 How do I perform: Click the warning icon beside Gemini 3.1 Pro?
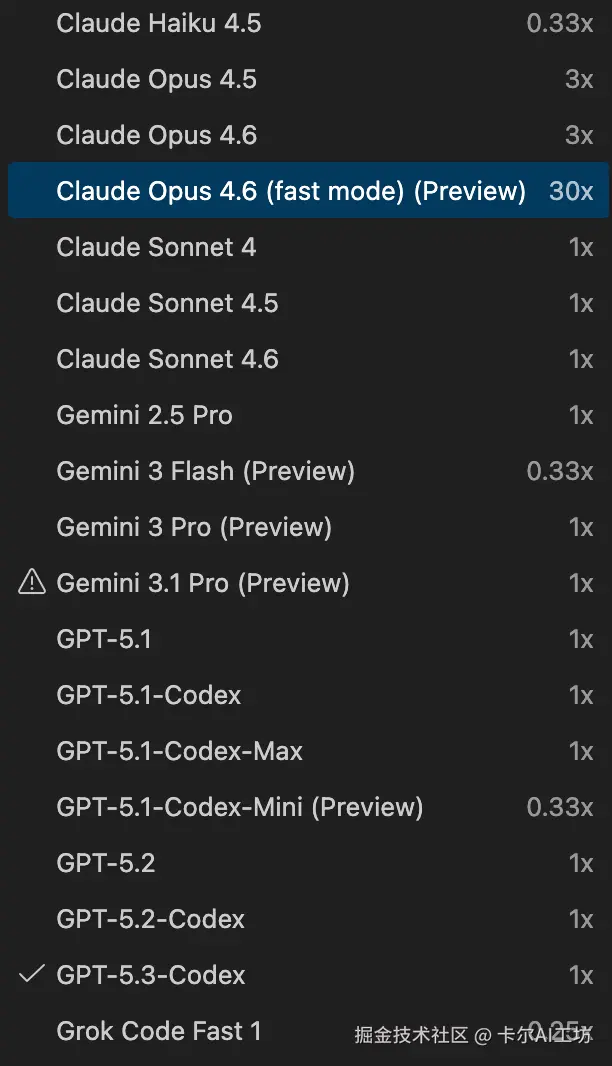[32, 582]
